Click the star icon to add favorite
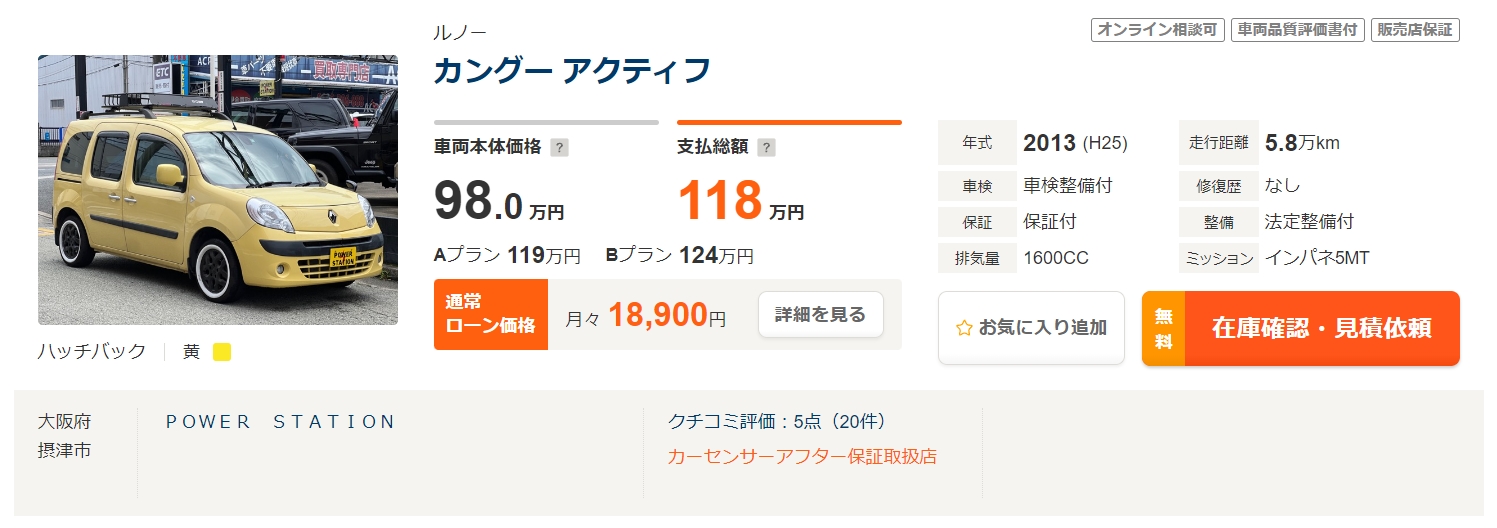The image size is (1497, 528). coord(964,328)
